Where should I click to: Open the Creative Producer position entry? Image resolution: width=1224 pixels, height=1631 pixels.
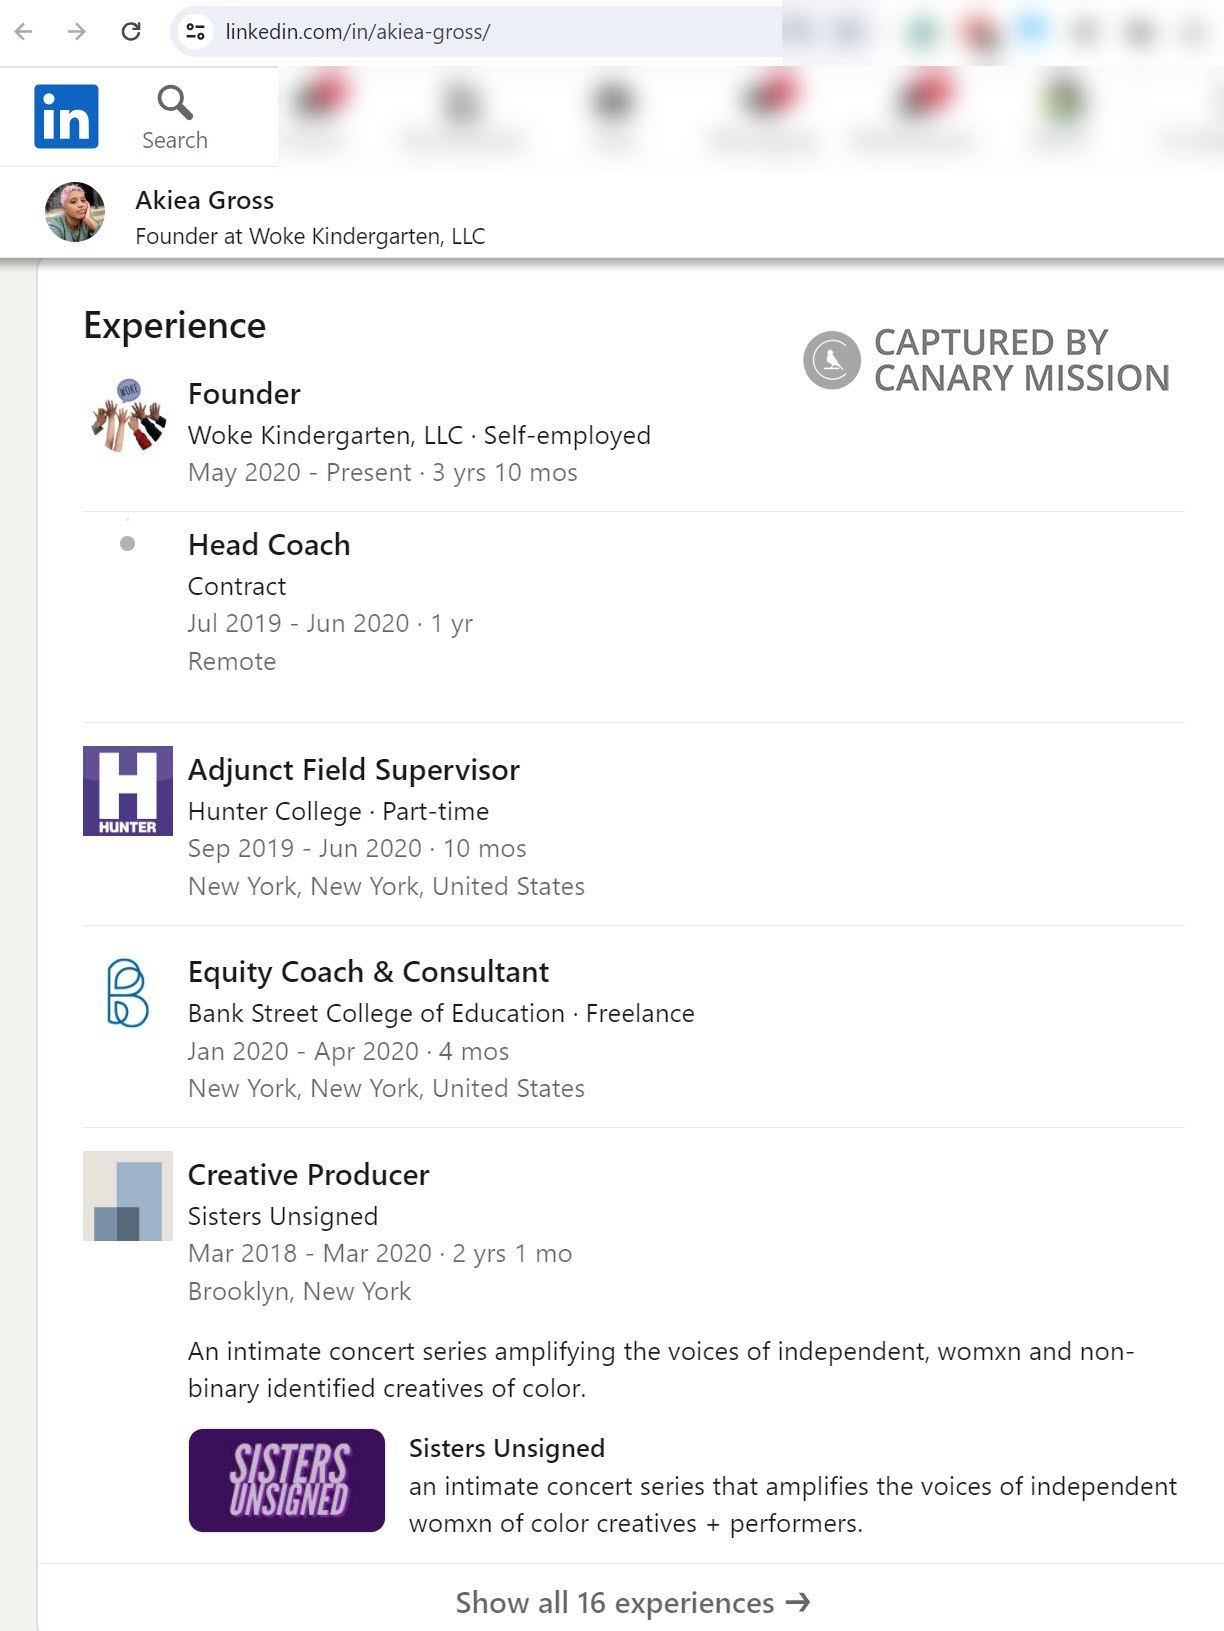(x=308, y=1175)
